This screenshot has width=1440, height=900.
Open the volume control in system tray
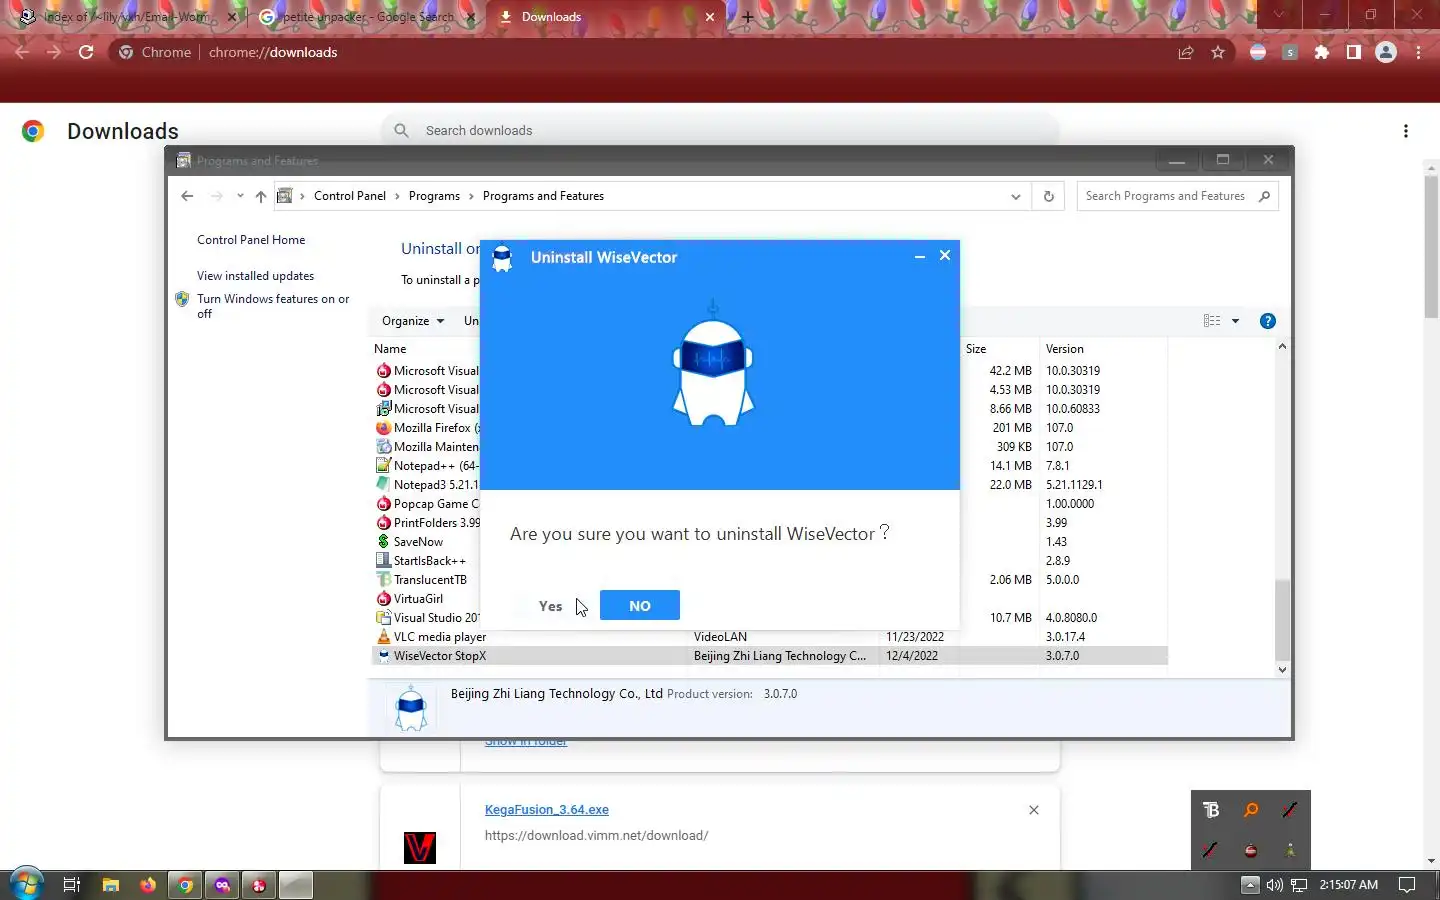[1274, 885]
